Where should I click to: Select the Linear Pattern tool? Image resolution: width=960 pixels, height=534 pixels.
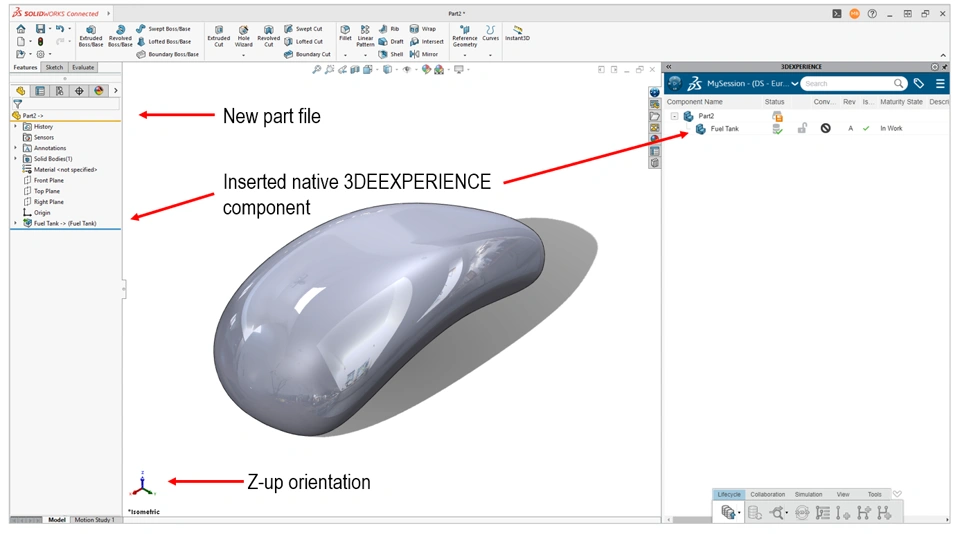point(365,36)
